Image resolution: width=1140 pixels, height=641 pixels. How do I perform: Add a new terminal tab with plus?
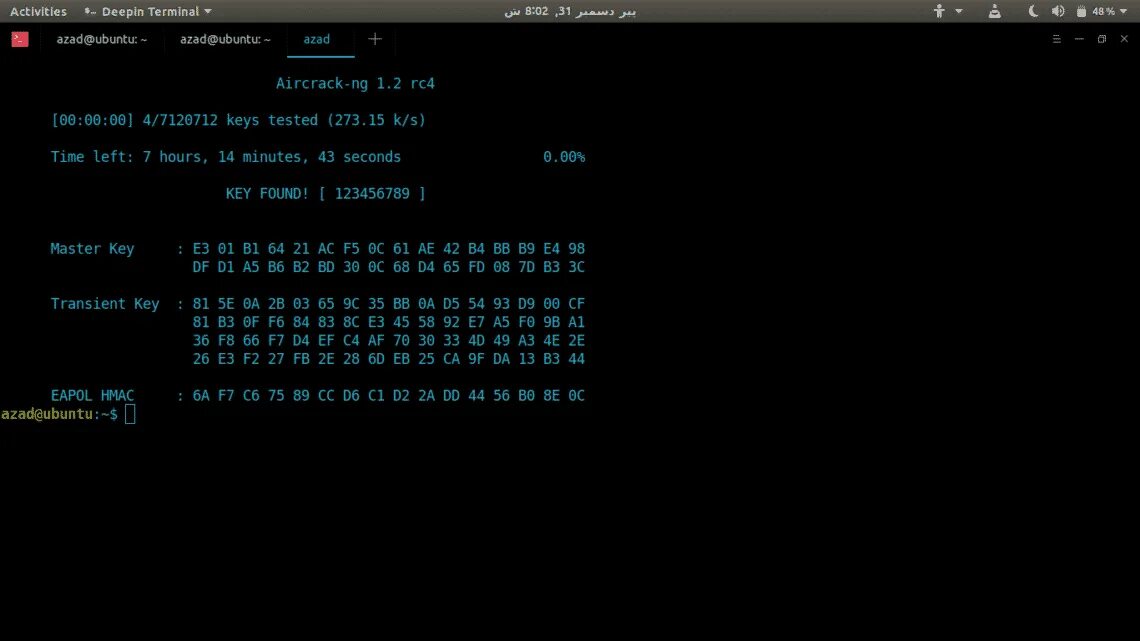pos(374,39)
